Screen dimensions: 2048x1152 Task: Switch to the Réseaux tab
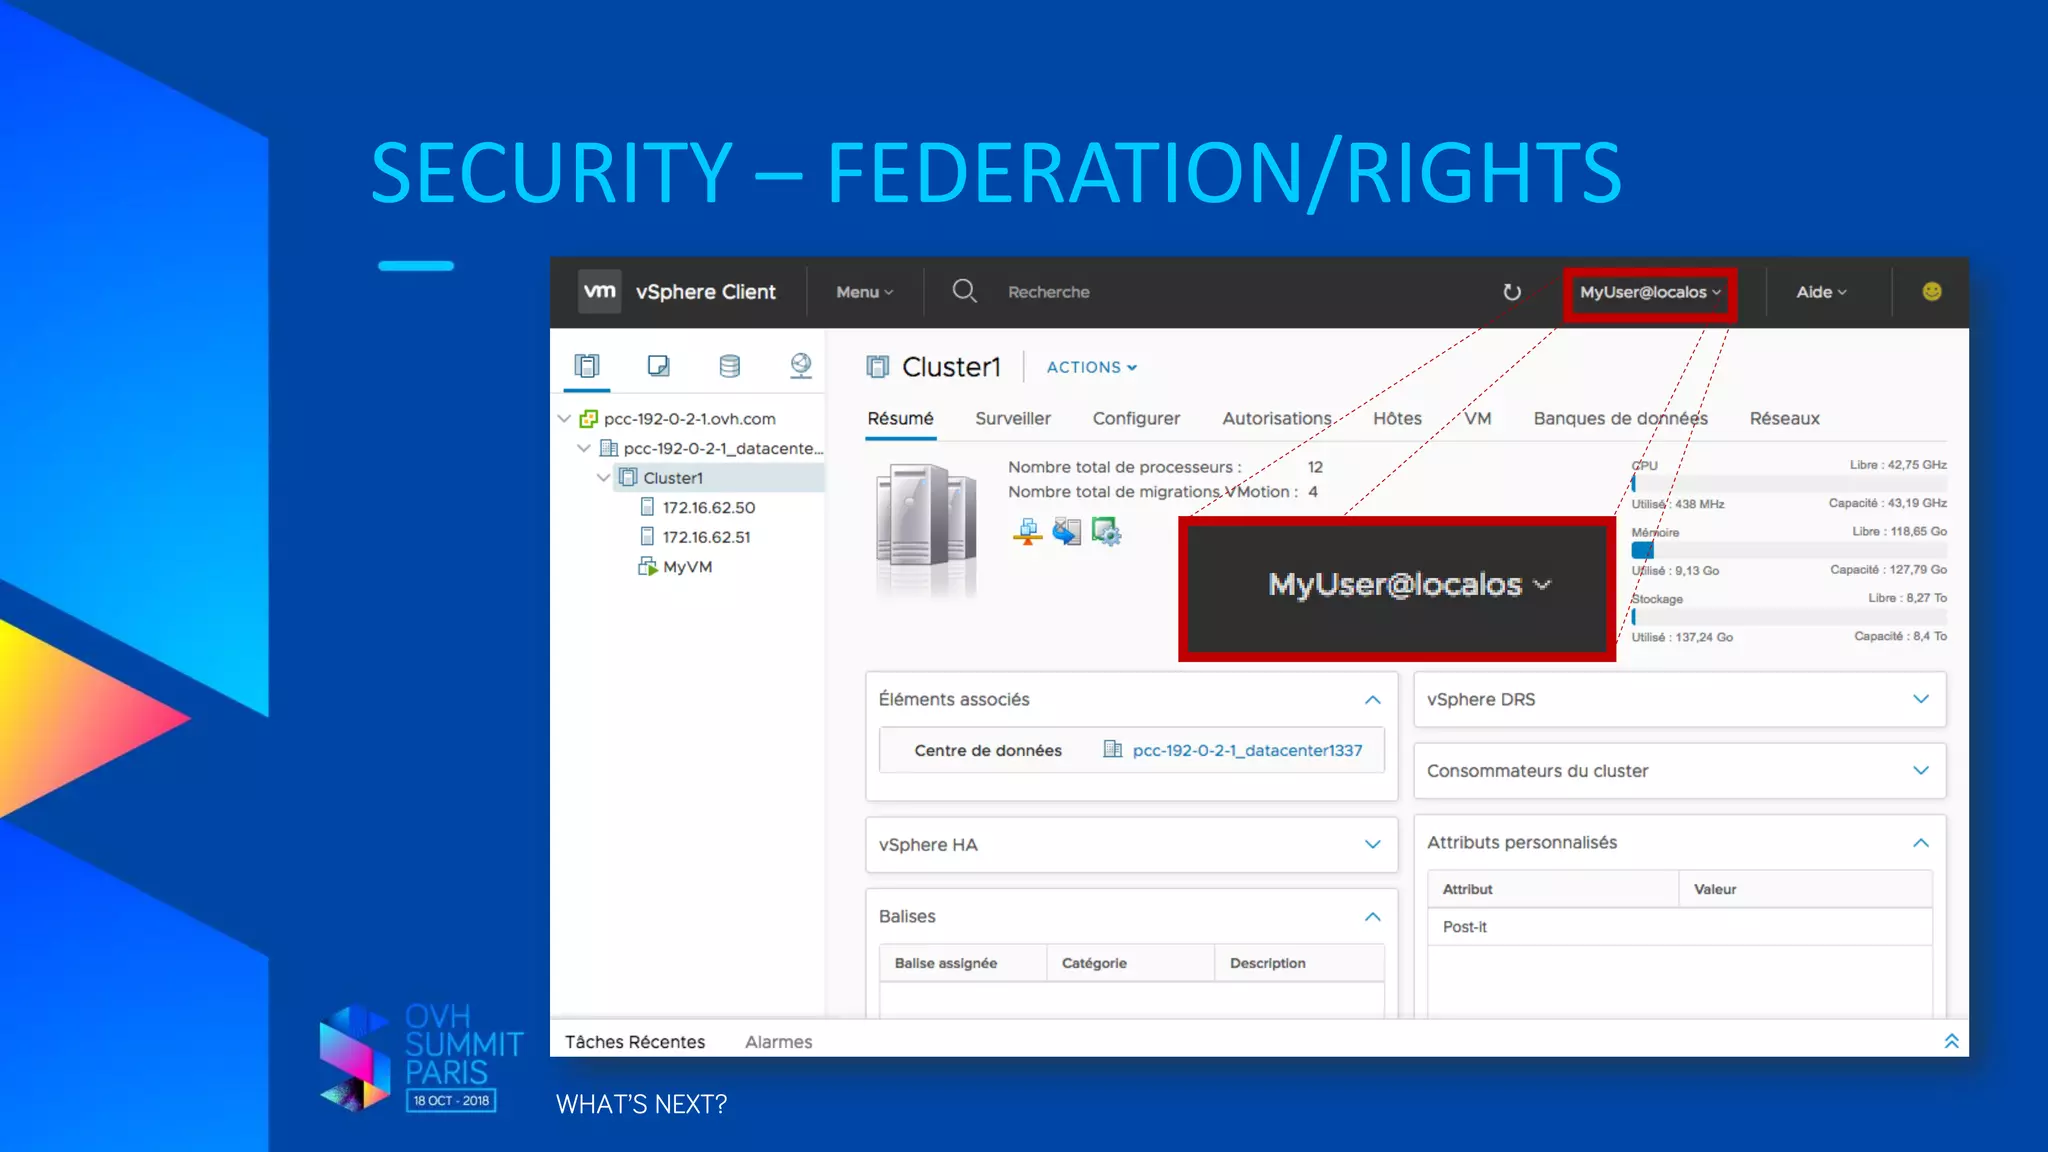pos(1784,418)
